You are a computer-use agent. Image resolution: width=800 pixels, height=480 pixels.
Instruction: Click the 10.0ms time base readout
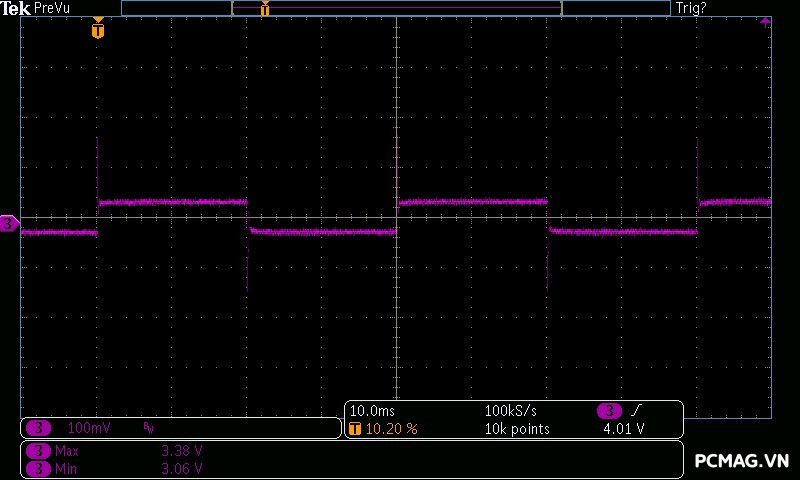pos(369,411)
